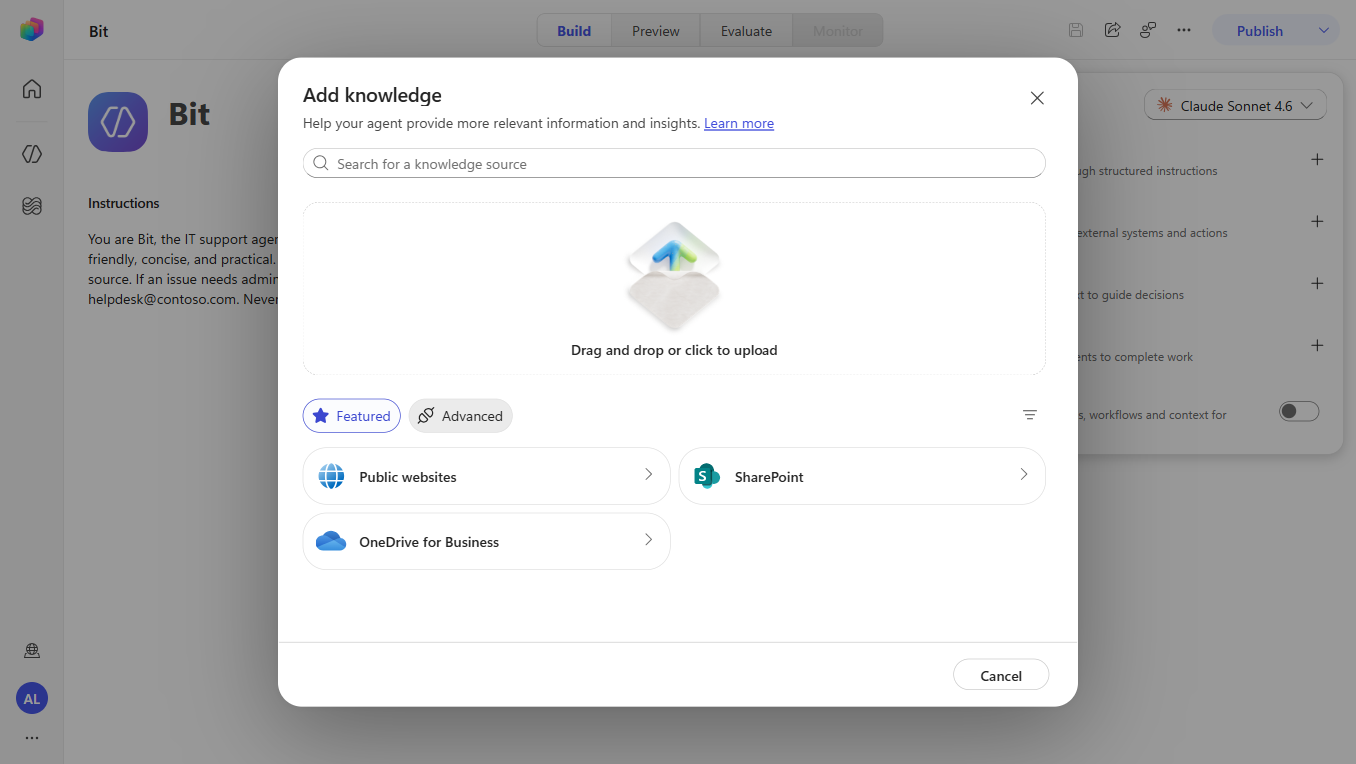Click the upload cloud illustration
1356x764 pixels.
674,276
